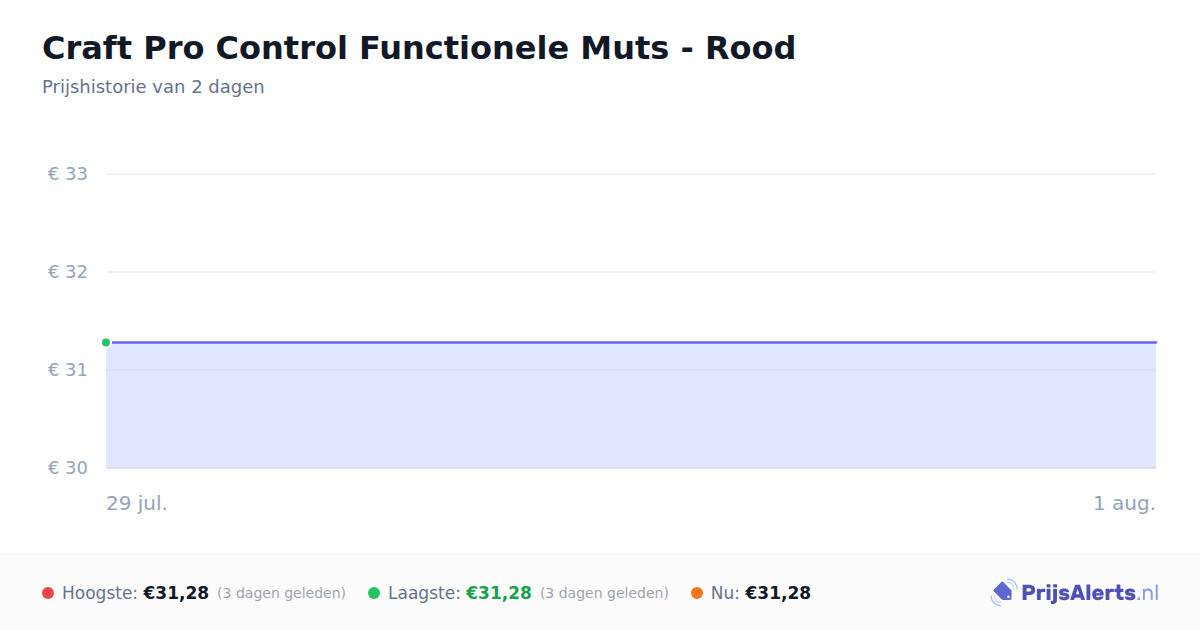The width and height of the screenshot is (1200, 630).
Task: Click the red Hoogste legend dot
Action: click(x=48, y=593)
